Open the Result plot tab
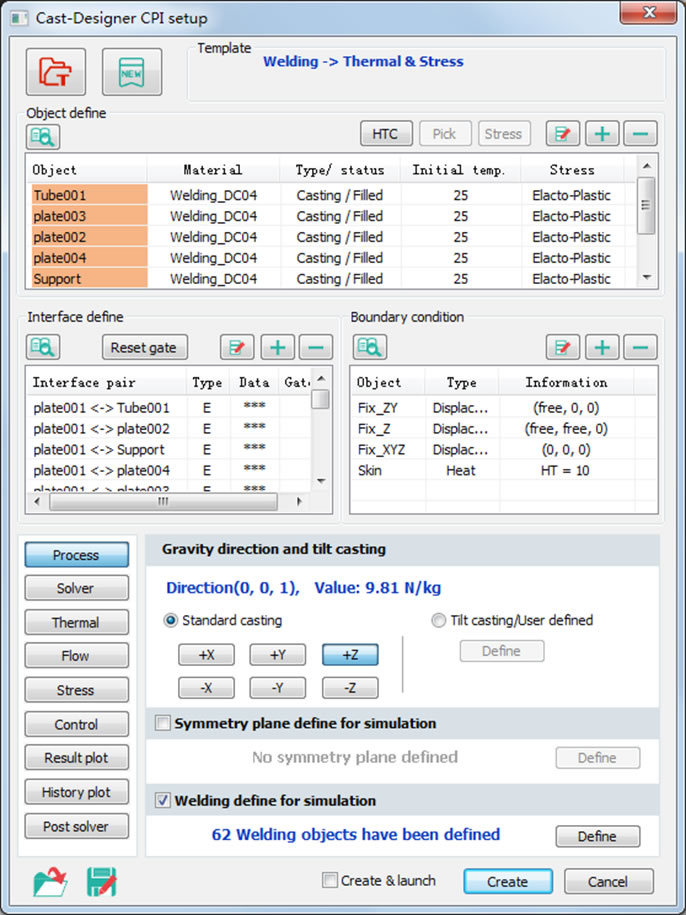 click(x=76, y=758)
